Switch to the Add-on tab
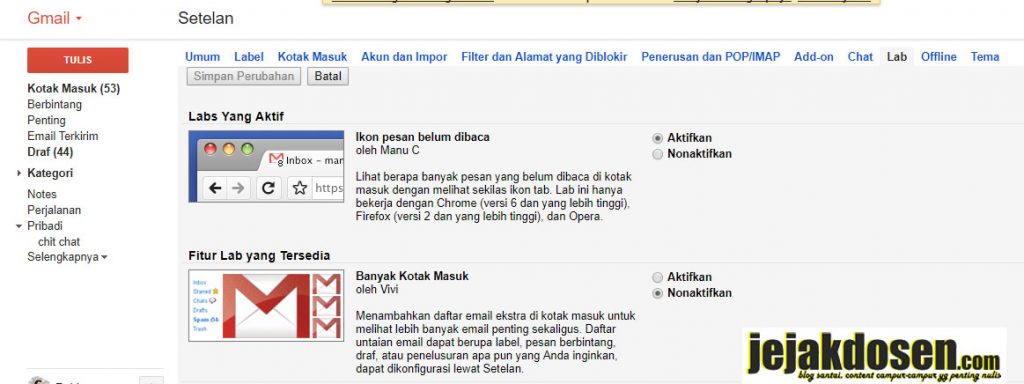 (x=814, y=57)
